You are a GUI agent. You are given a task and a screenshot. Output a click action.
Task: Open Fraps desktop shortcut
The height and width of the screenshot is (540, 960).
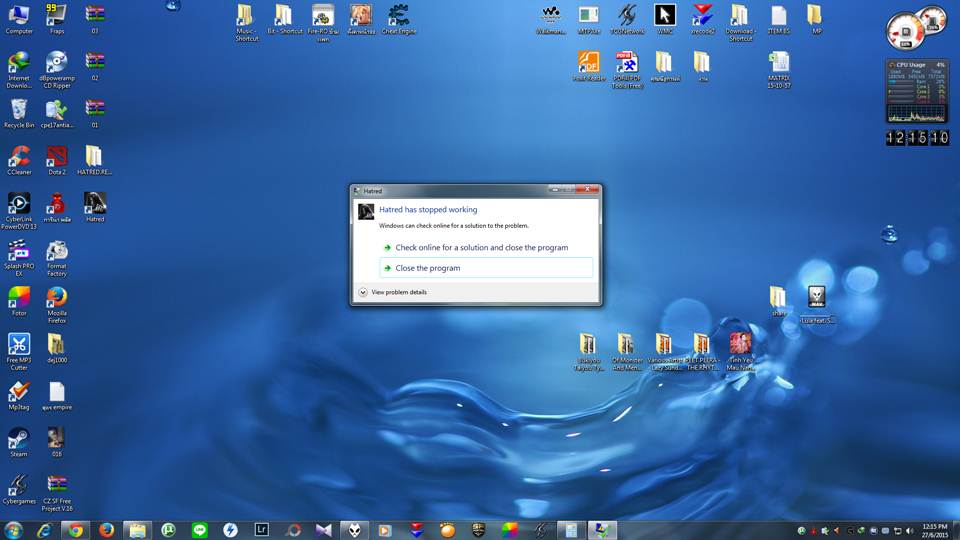pos(57,19)
